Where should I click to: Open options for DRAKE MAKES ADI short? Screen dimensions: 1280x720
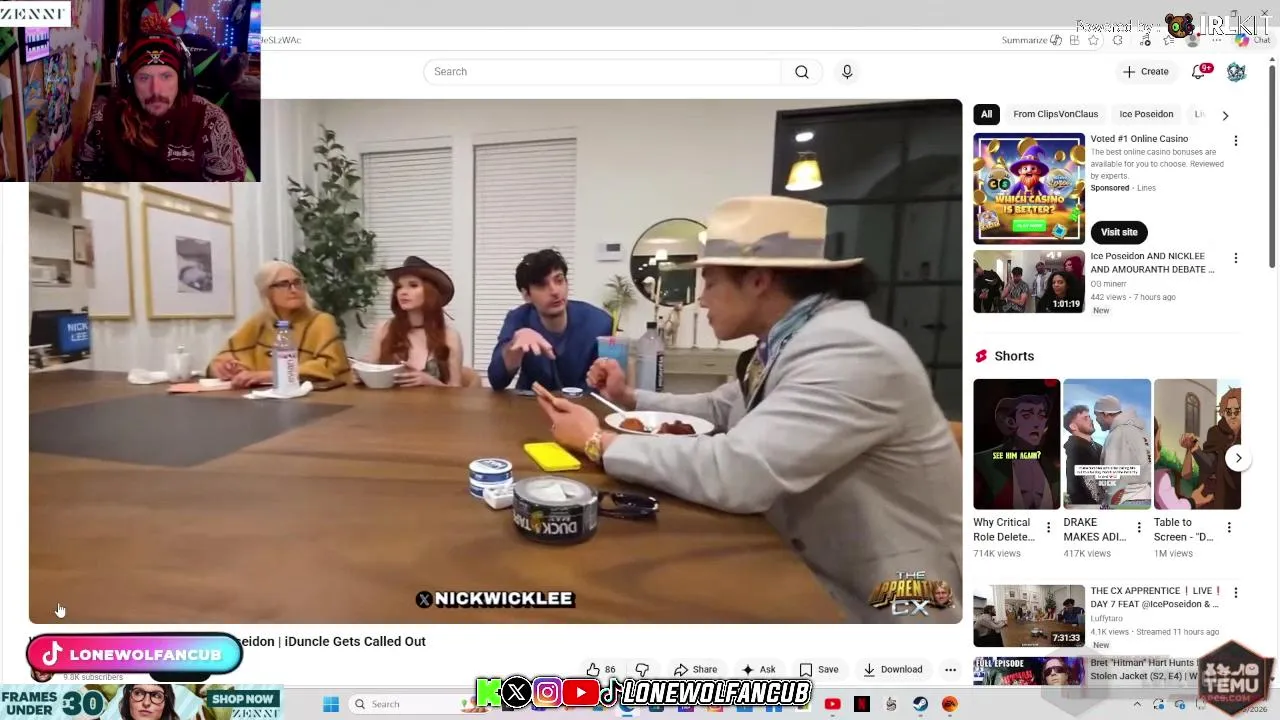[x=1138, y=527]
